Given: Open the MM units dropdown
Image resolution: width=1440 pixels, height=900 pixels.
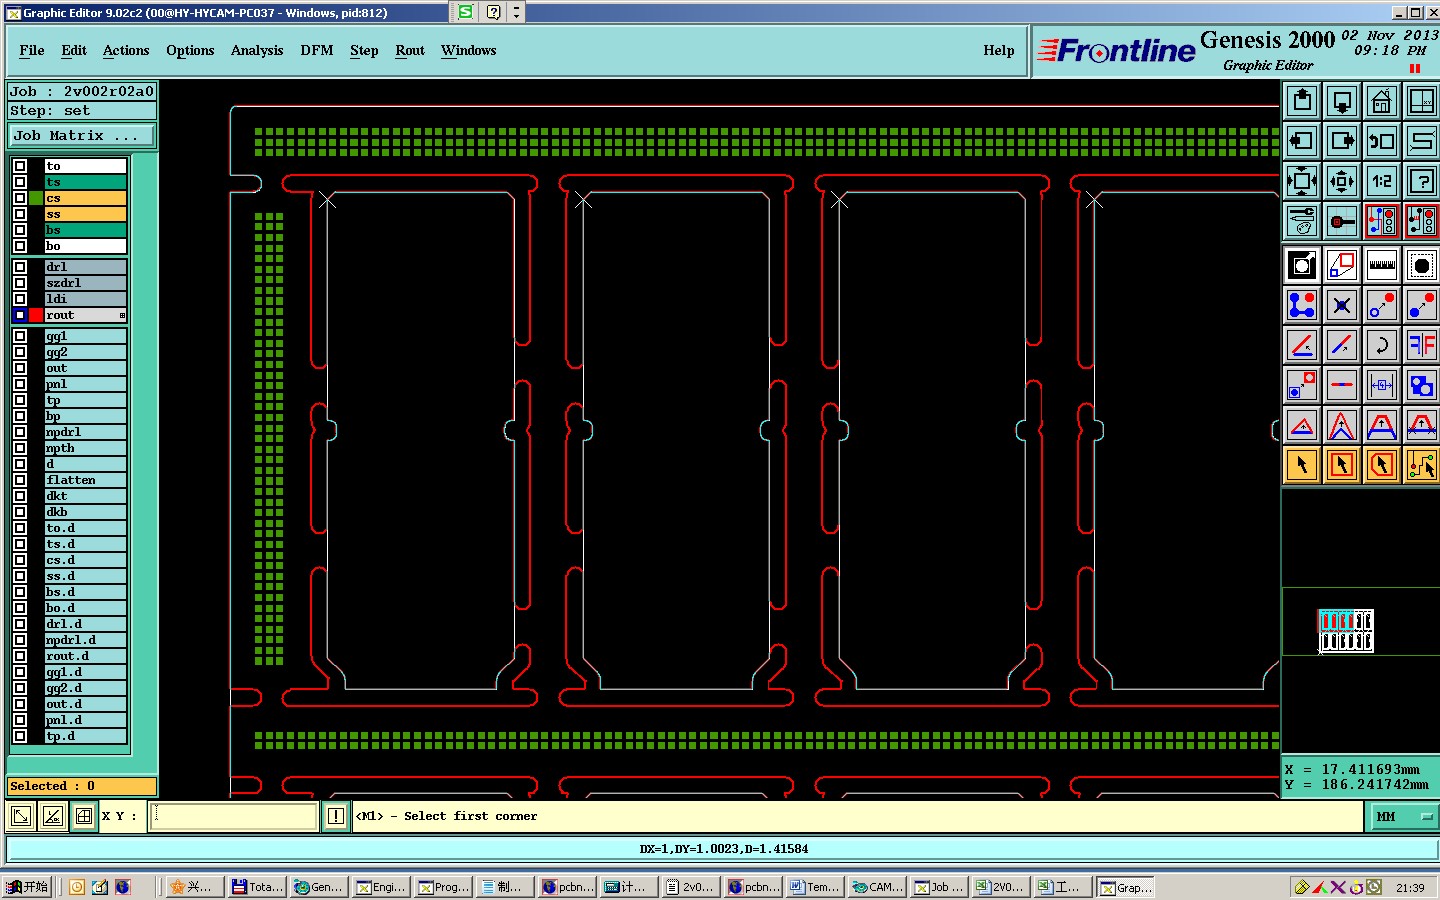Looking at the screenshot, I should coord(1402,817).
